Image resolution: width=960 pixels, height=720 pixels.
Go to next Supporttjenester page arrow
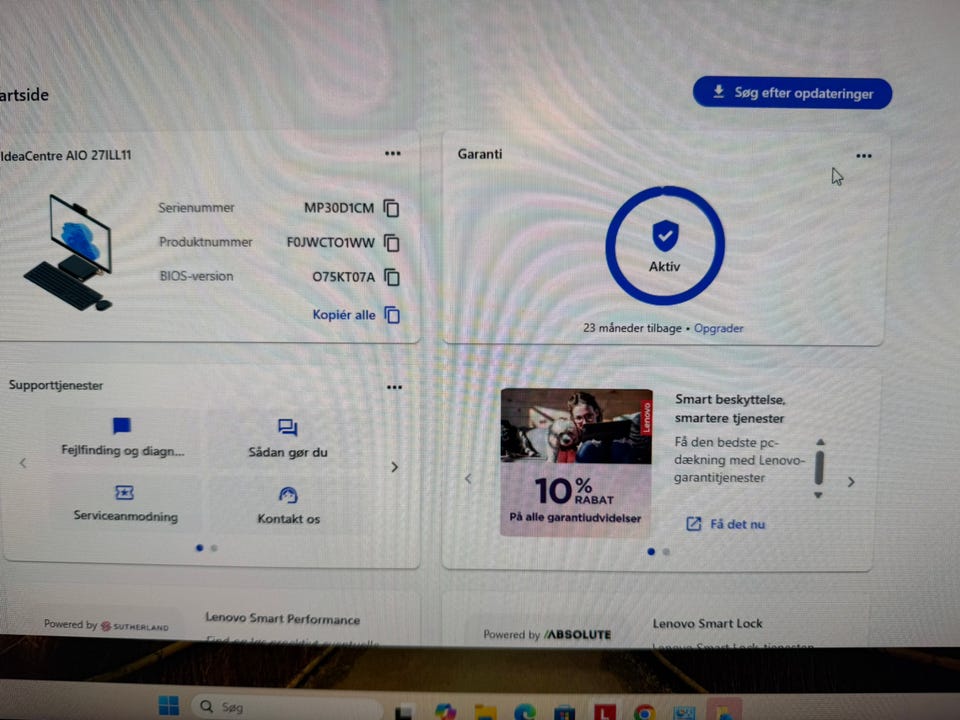395,467
